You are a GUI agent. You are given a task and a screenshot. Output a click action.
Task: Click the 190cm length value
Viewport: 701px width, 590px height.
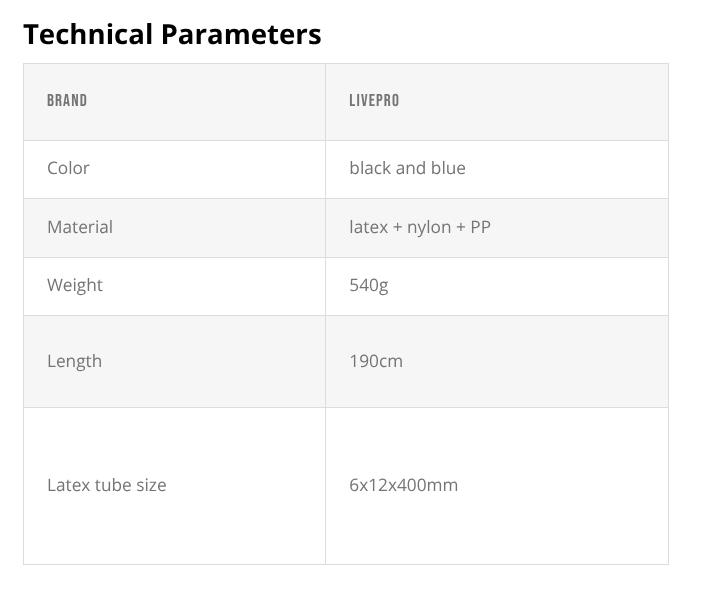point(376,361)
